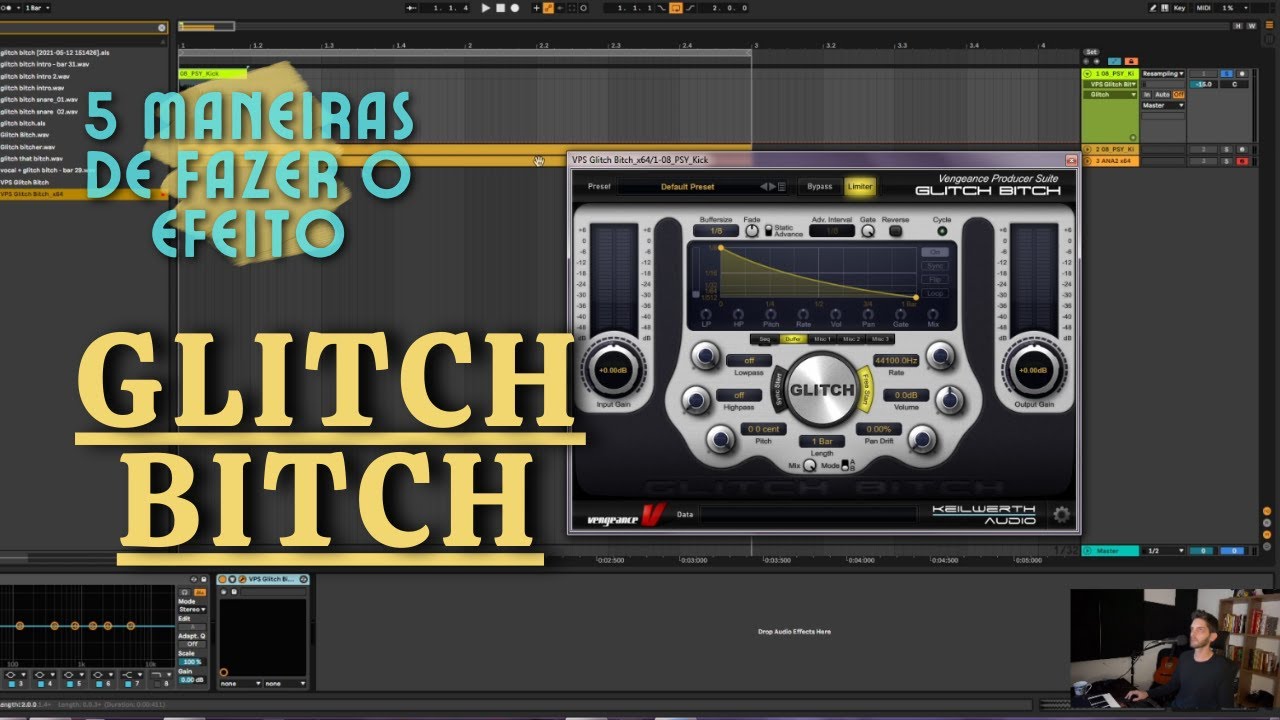Switch to the Misc 3 tab

click(880, 339)
